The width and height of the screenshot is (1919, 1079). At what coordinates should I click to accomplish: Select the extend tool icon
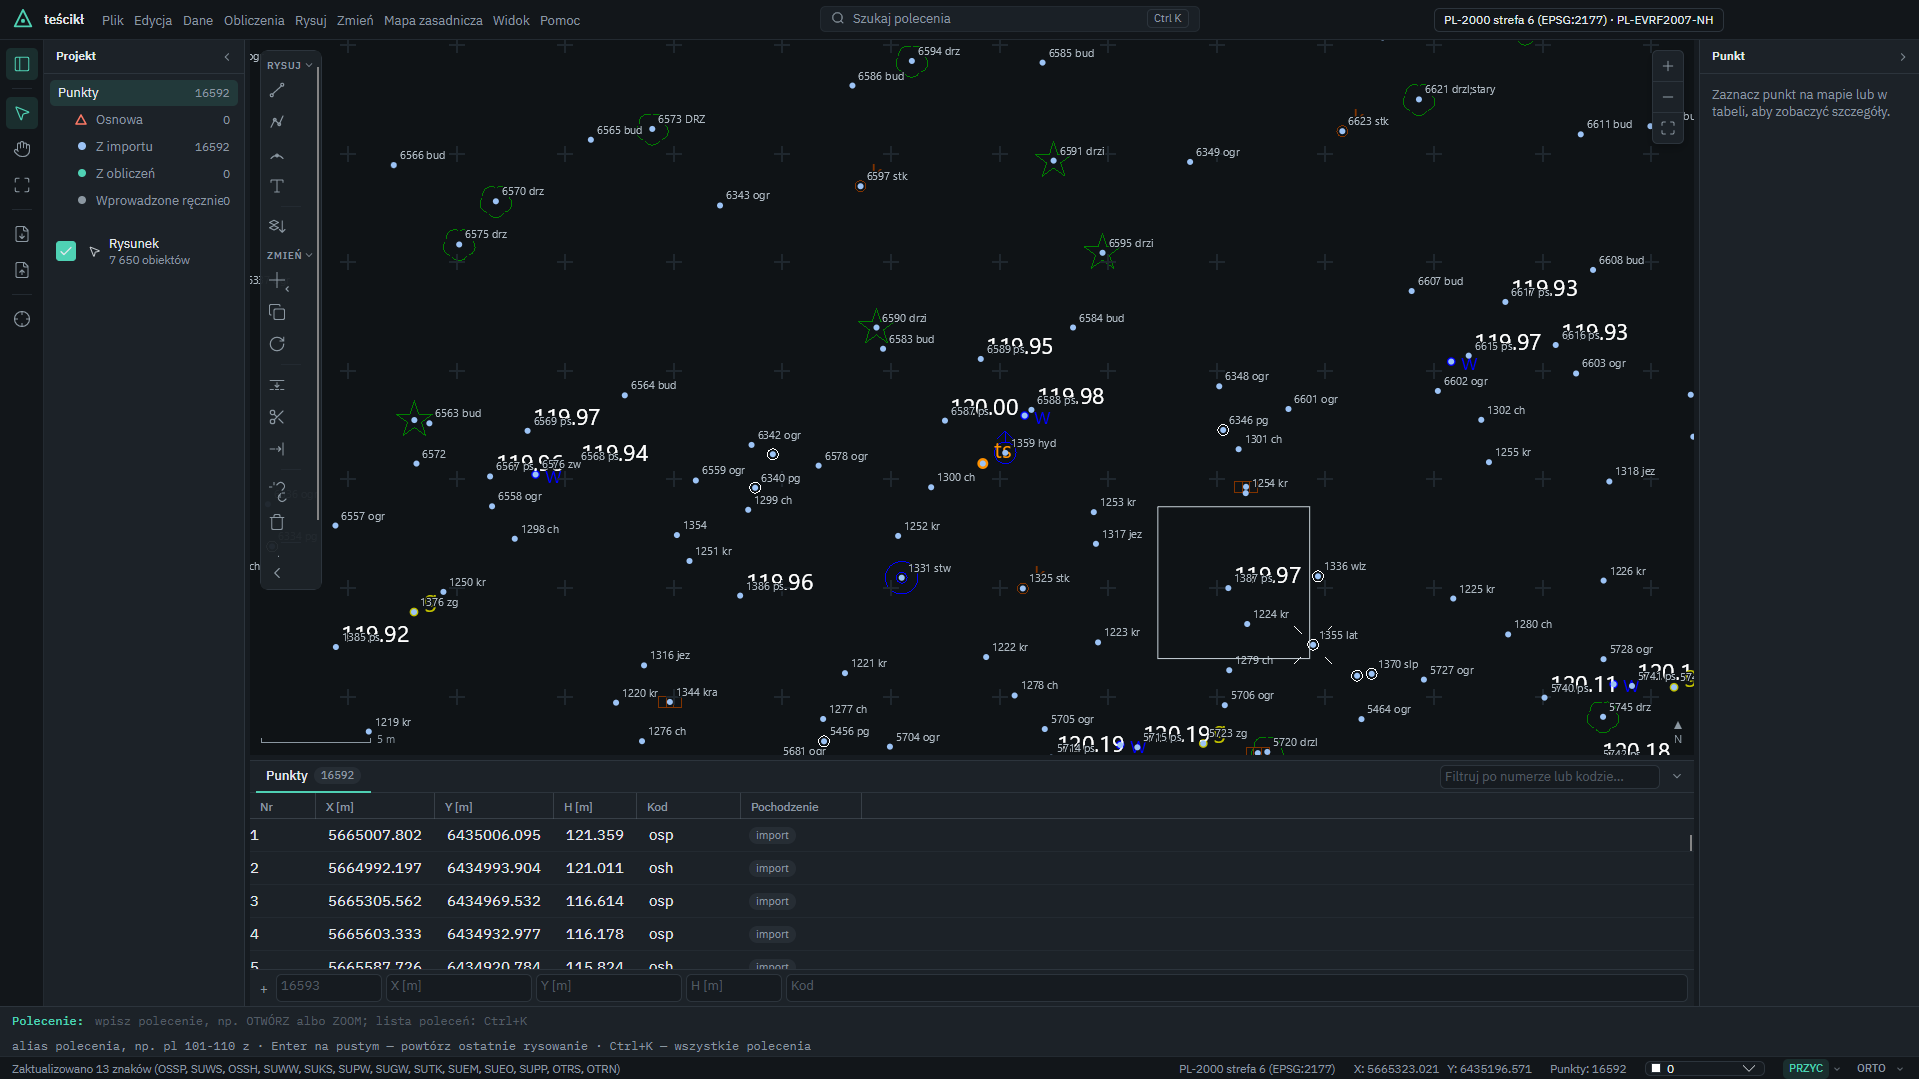pos(278,449)
